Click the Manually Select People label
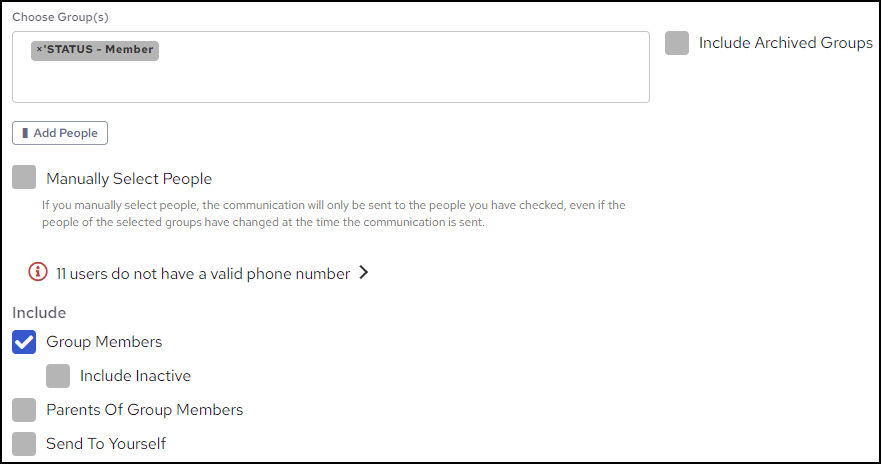The height and width of the screenshot is (464, 881). click(x=129, y=179)
